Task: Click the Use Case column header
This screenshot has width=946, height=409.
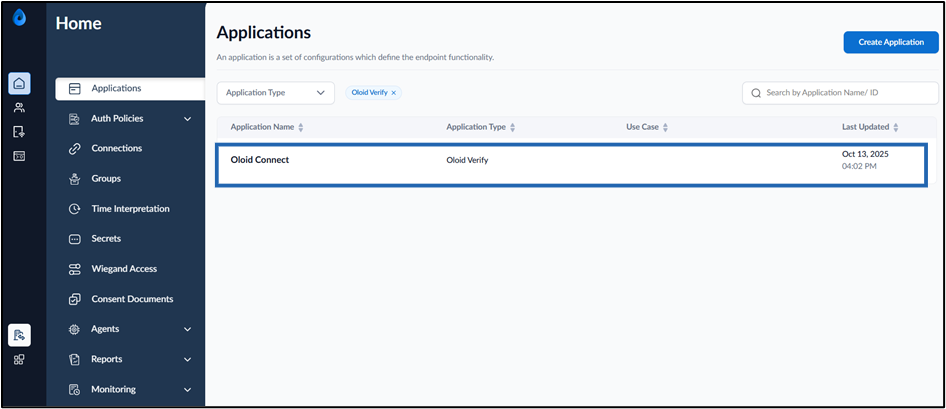Action: (x=643, y=127)
